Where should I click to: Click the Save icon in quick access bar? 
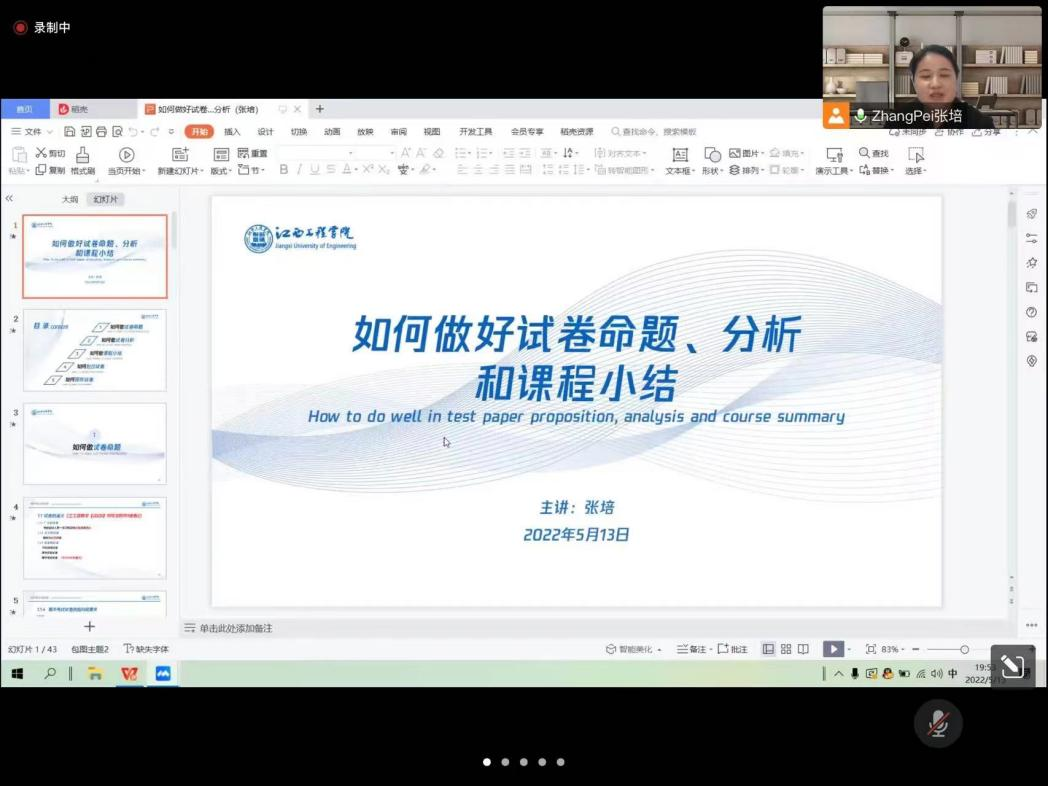(69, 132)
